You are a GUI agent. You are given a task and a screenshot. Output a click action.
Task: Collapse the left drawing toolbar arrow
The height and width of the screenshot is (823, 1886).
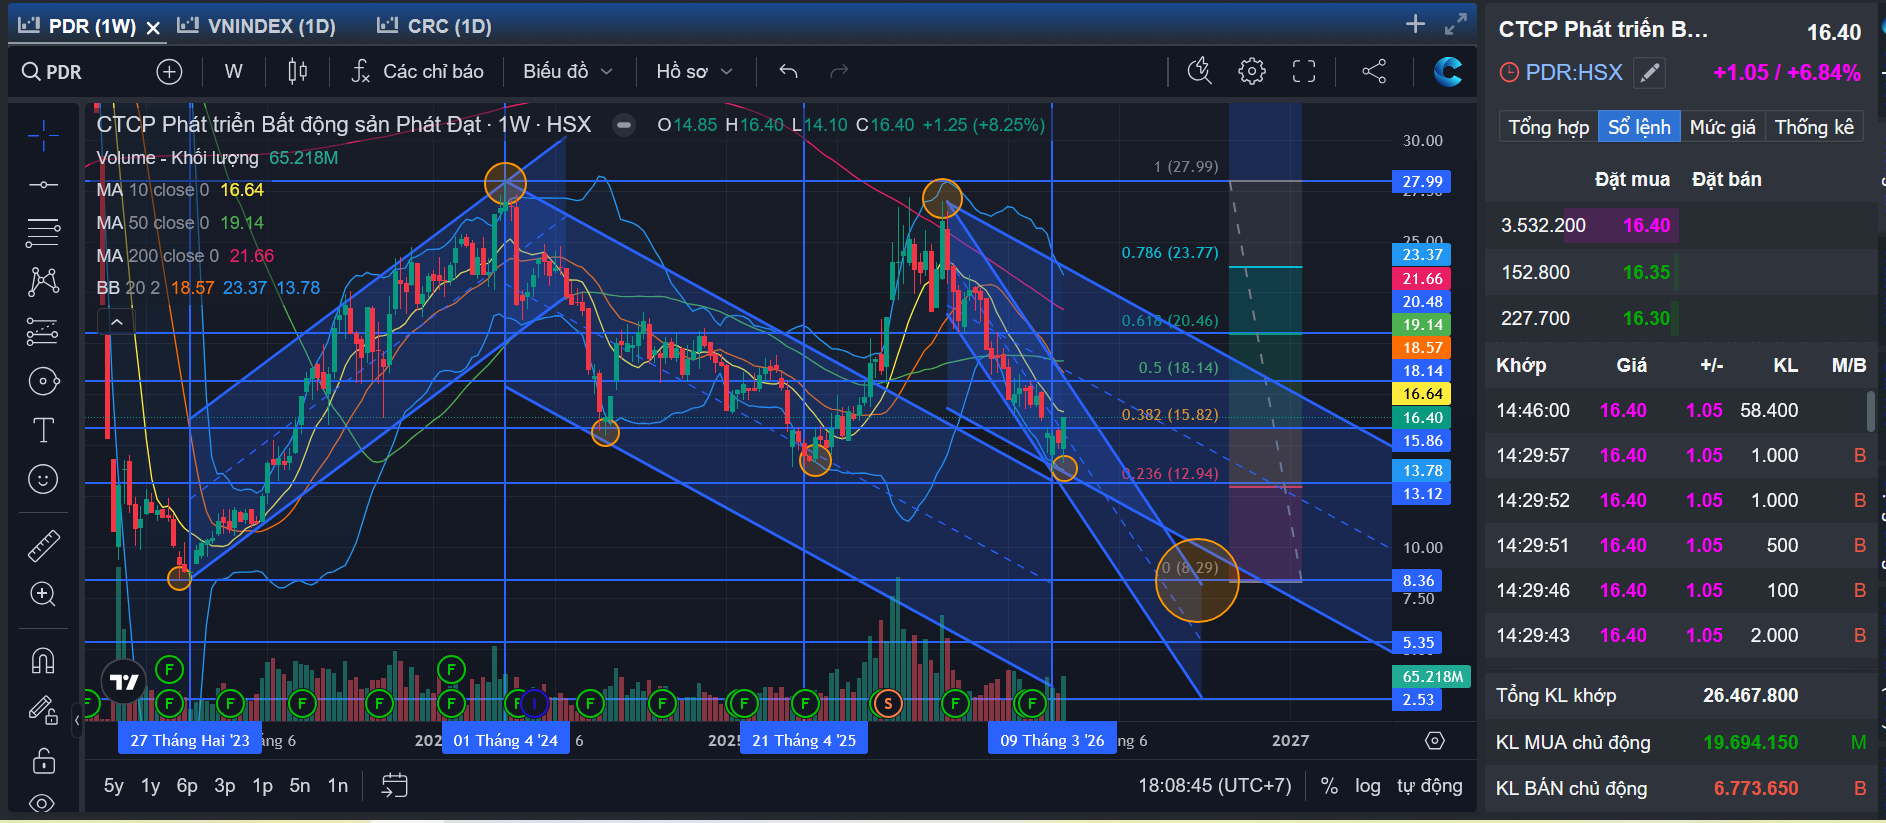point(77,720)
